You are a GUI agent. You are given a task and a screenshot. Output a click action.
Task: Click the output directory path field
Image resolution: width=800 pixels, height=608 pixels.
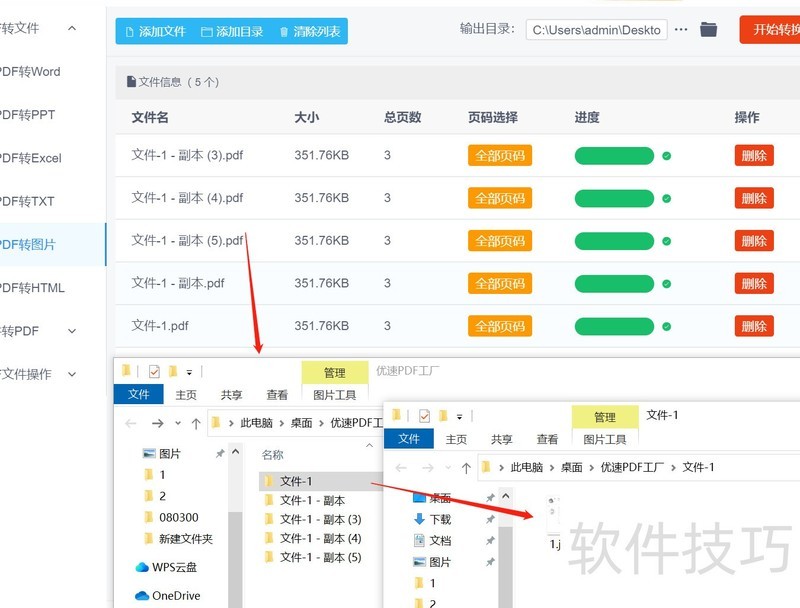[596, 30]
